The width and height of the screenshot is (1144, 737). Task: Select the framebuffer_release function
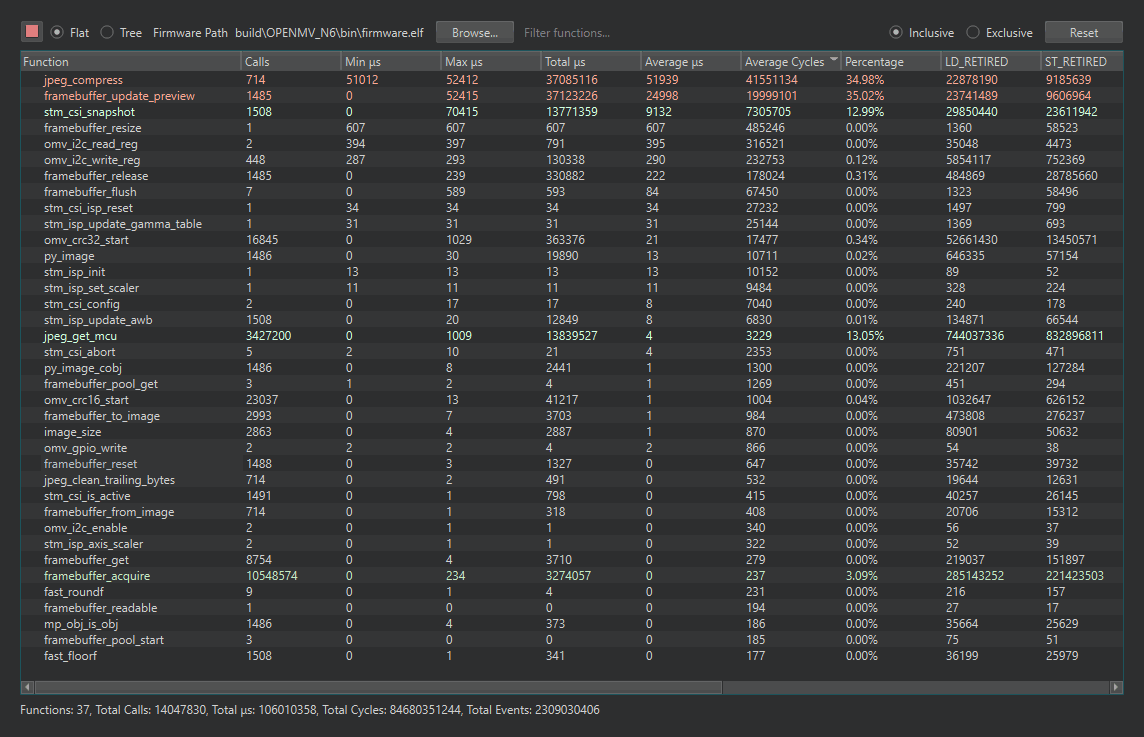click(x=572, y=176)
